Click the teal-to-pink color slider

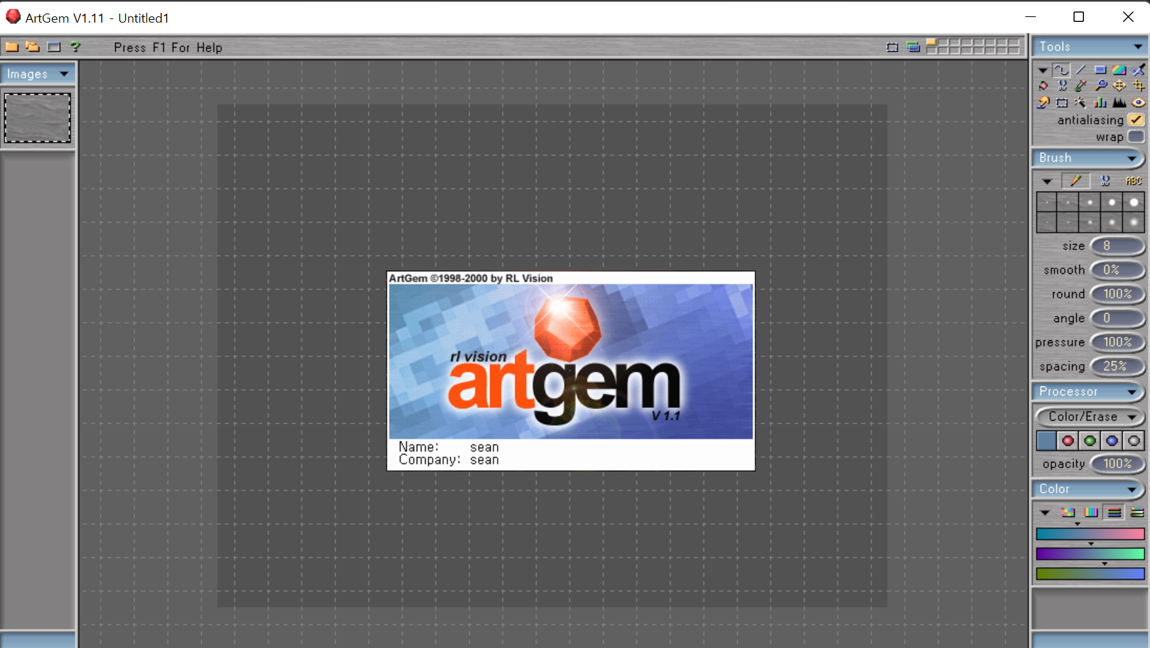[x=1090, y=534]
